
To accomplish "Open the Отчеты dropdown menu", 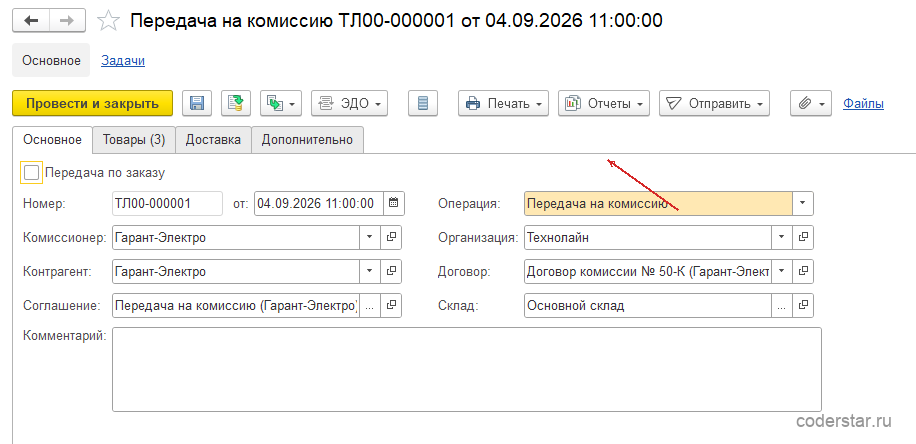I will click(x=603, y=104).
